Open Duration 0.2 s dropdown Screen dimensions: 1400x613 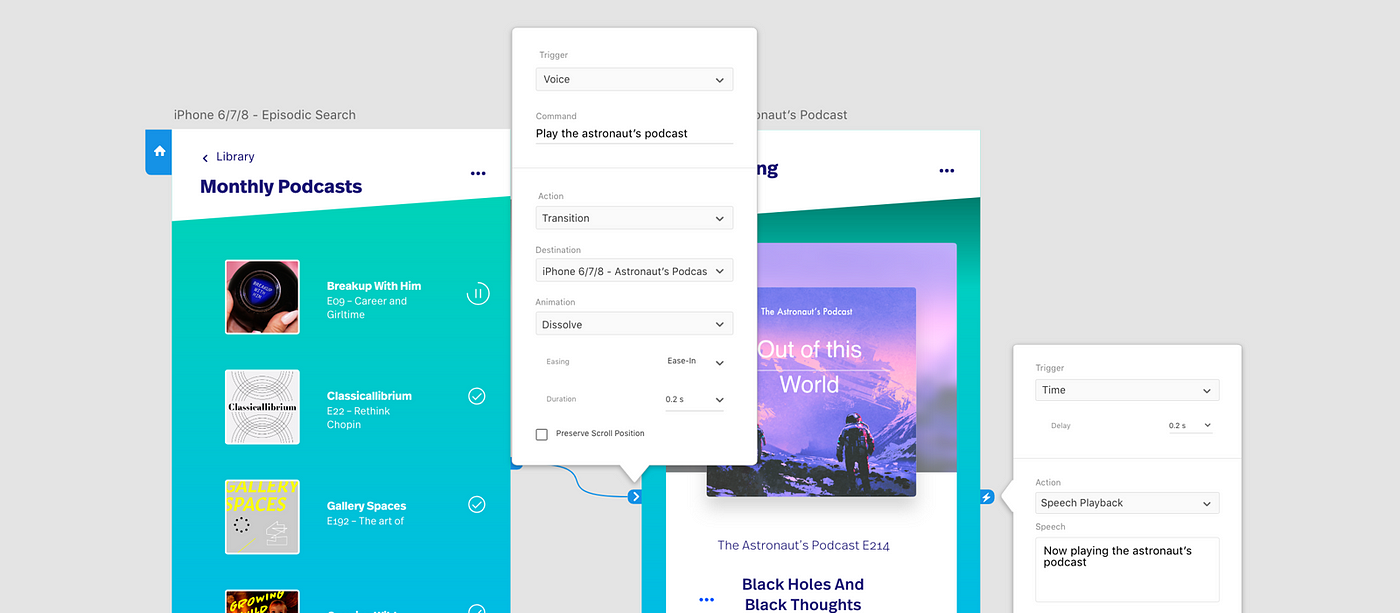[x=695, y=400]
